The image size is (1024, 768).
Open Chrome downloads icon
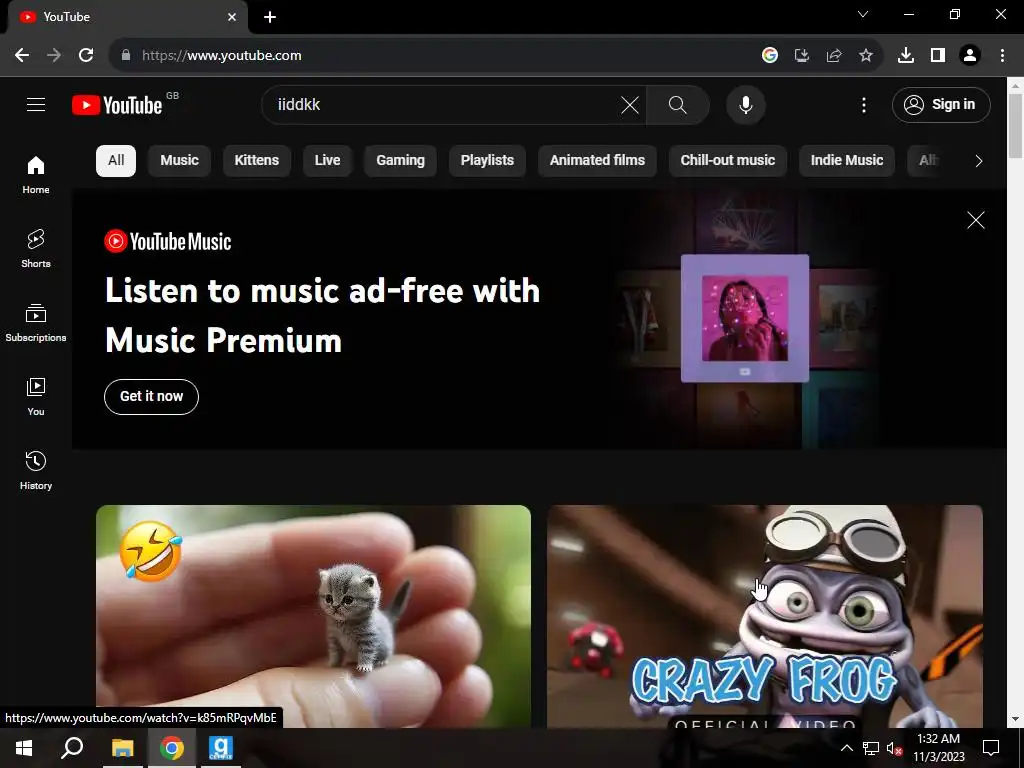click(x=905, y=56)
